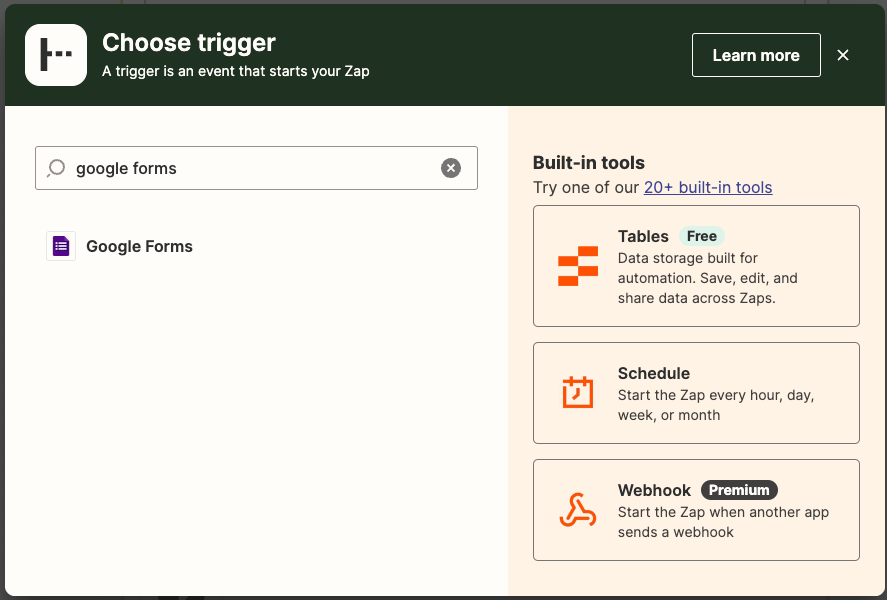Click the Zapier Tables logo inside the card
887x600 pixels.
(x=577, y=266)
